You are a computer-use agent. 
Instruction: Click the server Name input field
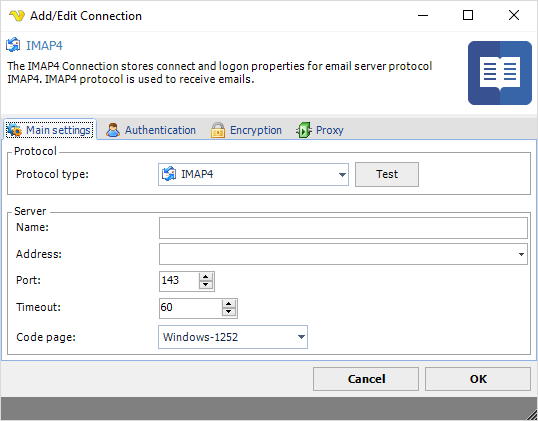click(x=343, y=228)
